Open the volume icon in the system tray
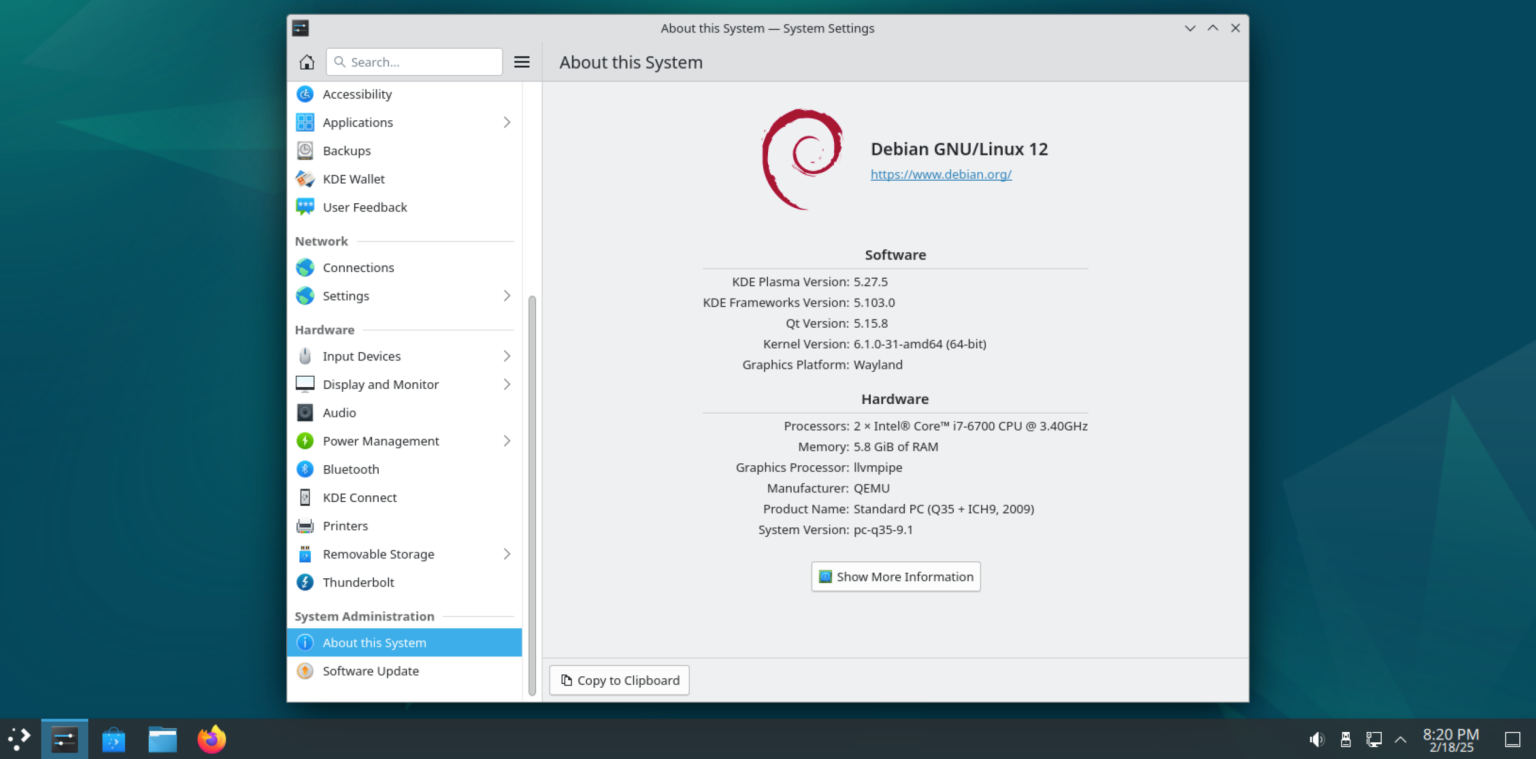The width and height of the screenshot is (1536, 759). tap(1316, 739)
